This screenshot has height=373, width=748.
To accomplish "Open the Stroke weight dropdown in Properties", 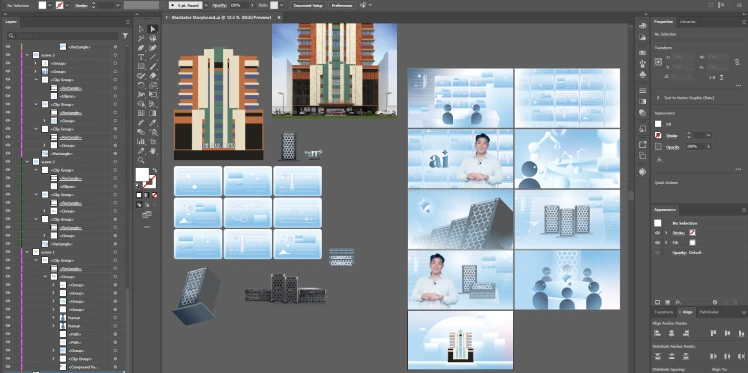I will pos(708,135).
